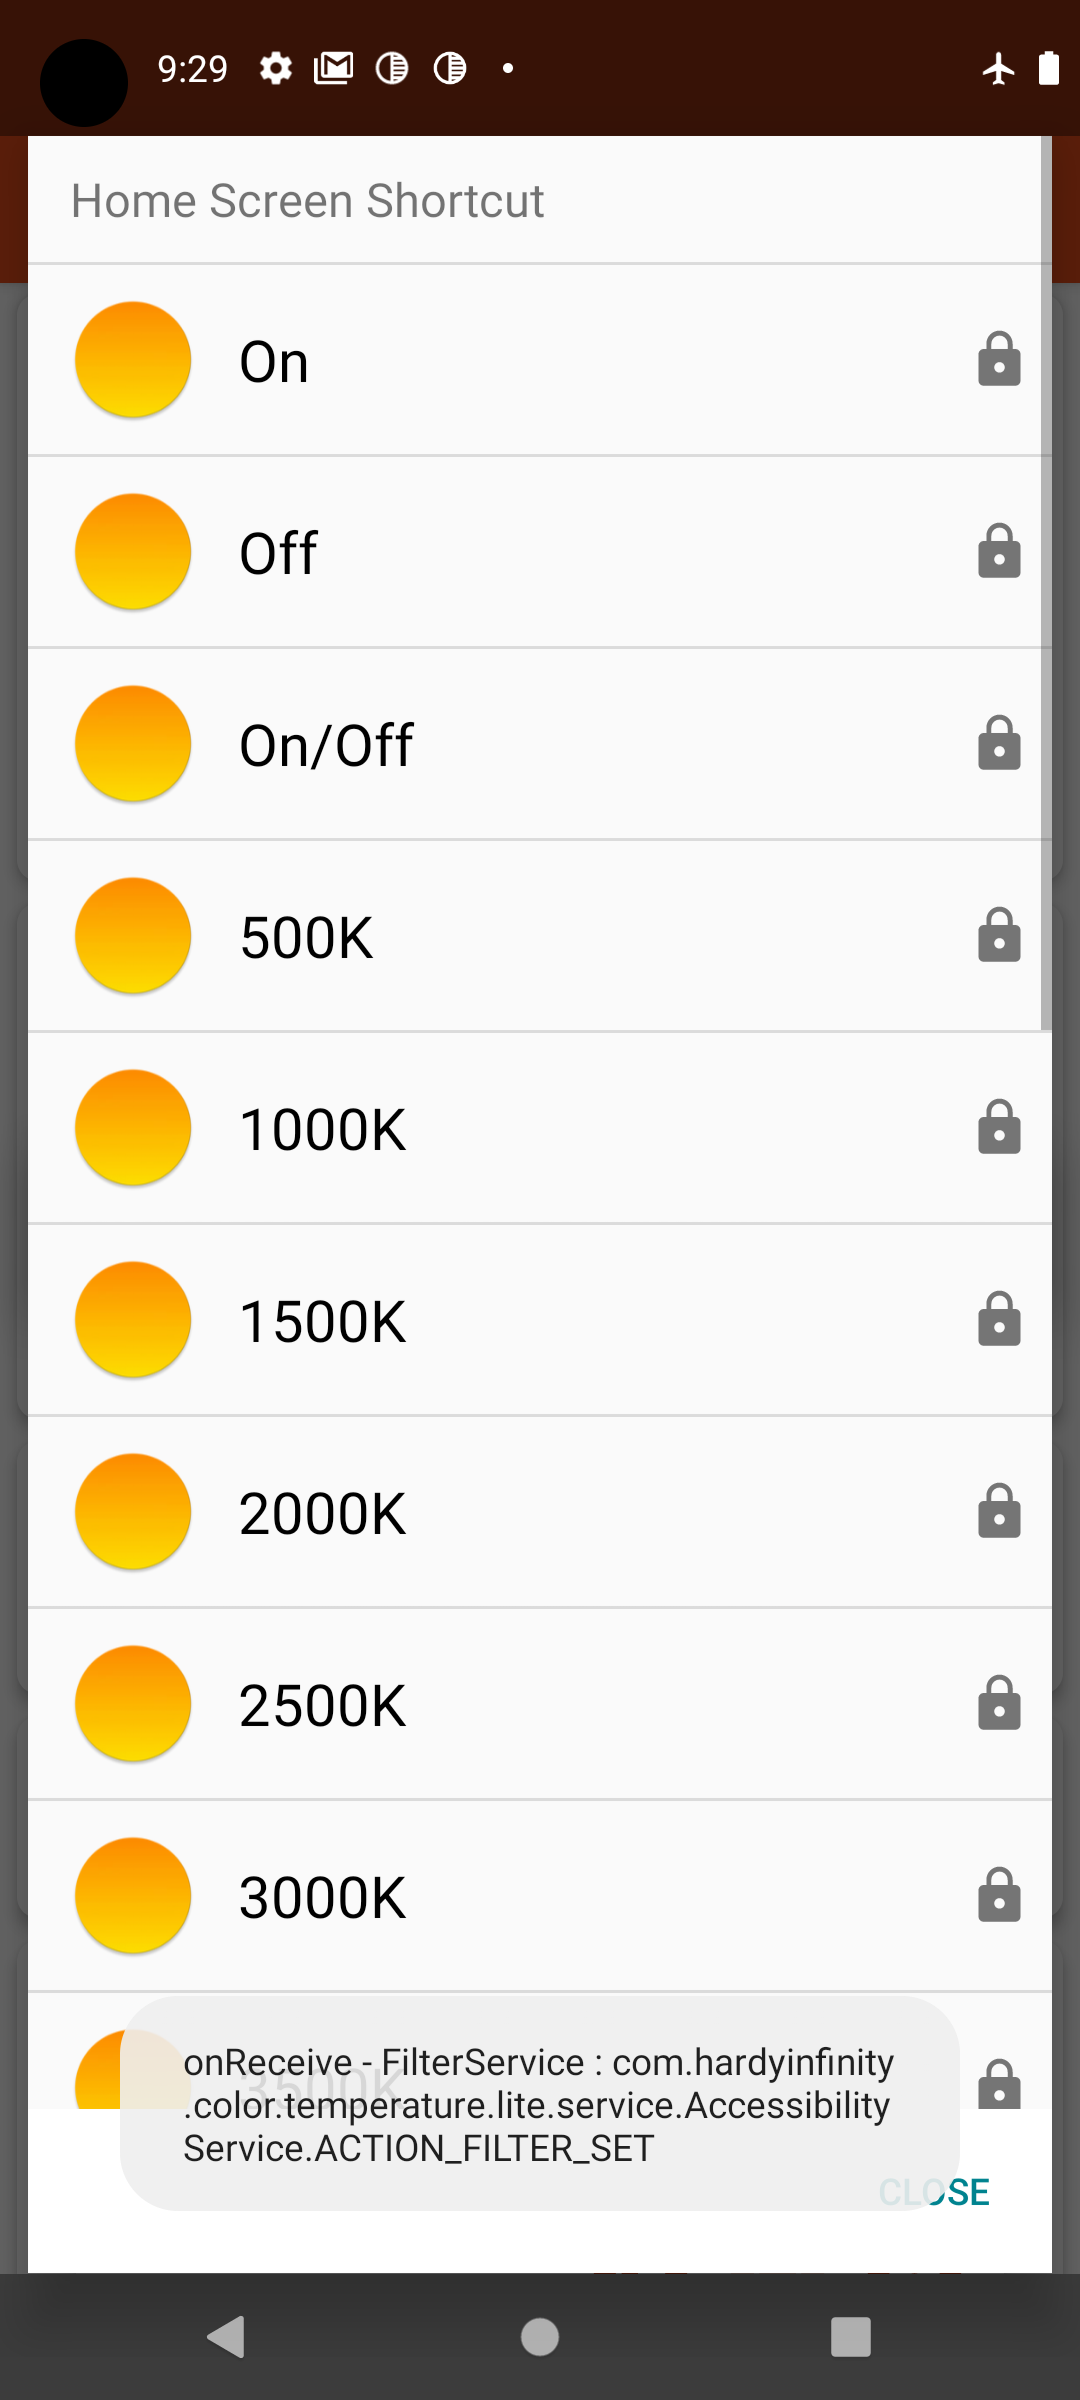Tap the orange circle icon for 3000K
1080x2400 pixels.
[x=133, y=1896]
